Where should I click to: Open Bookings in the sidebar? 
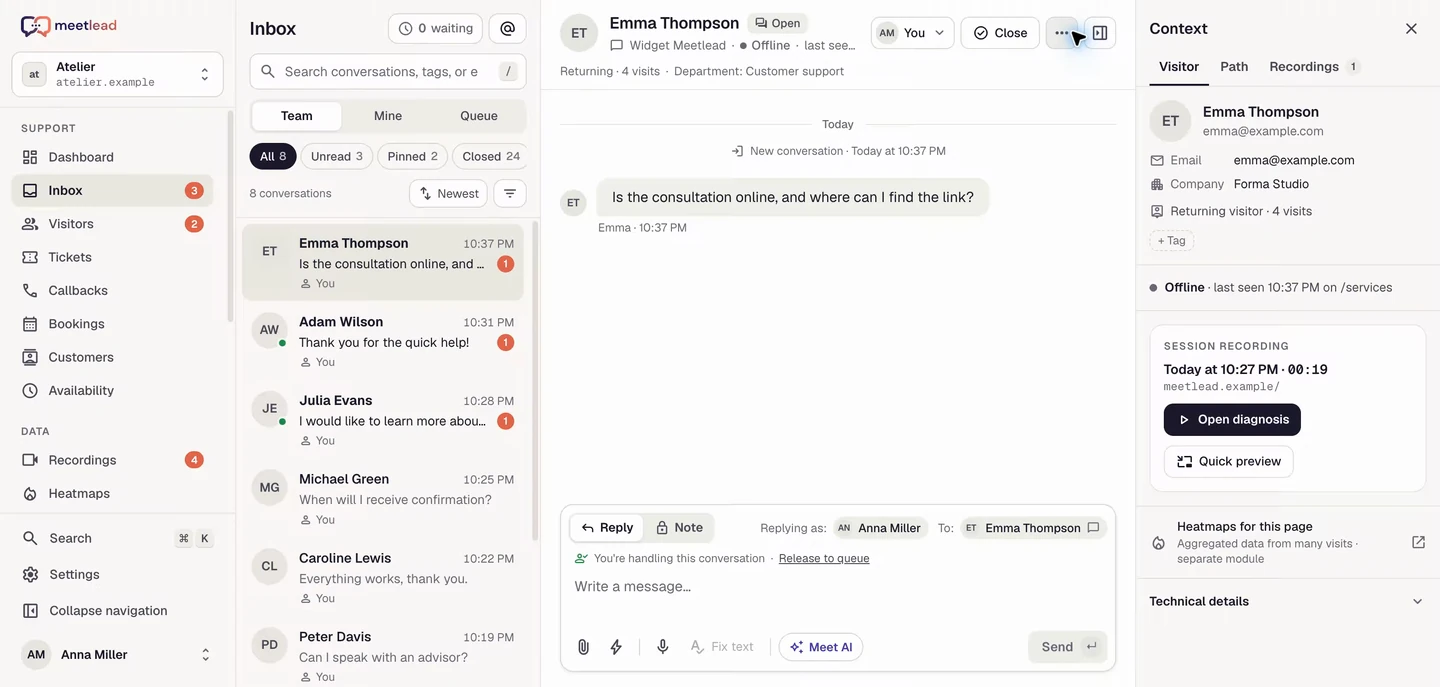point(112,324)
